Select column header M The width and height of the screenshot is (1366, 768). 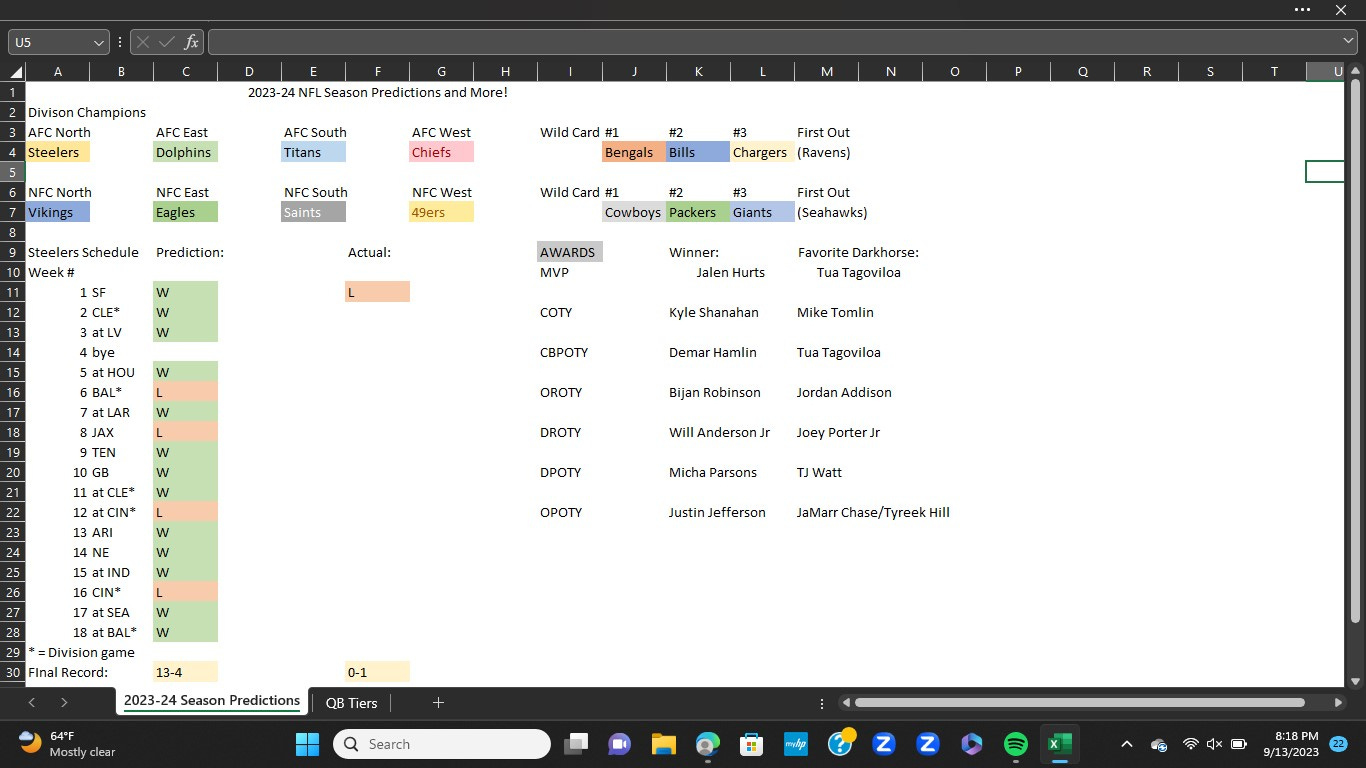click(x=826, y=72)
